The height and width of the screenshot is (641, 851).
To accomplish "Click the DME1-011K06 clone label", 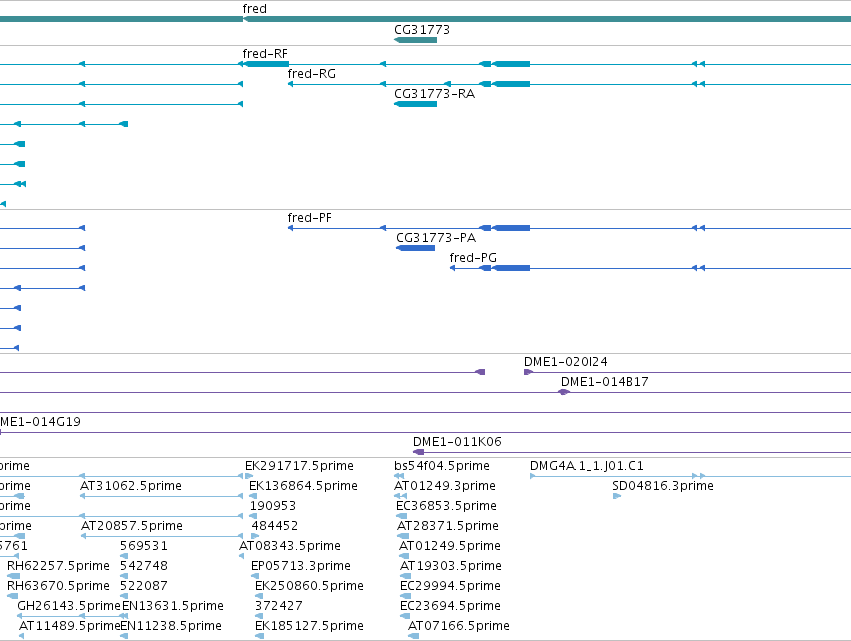I will [457, 442].
